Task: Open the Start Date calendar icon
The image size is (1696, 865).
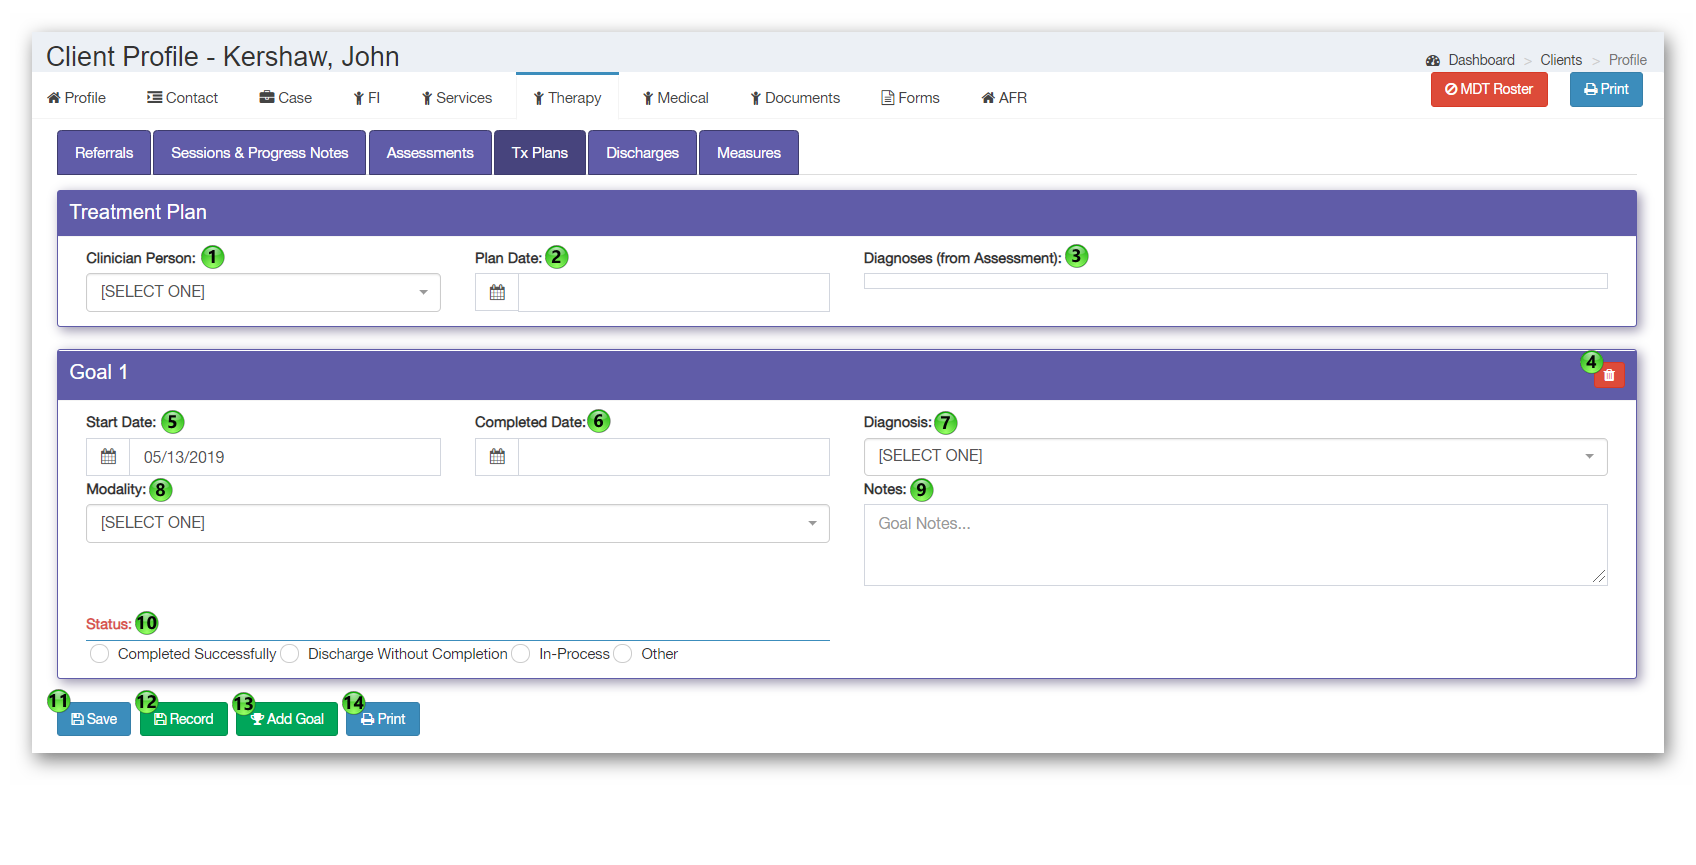Action: click(x=108, y=457)
